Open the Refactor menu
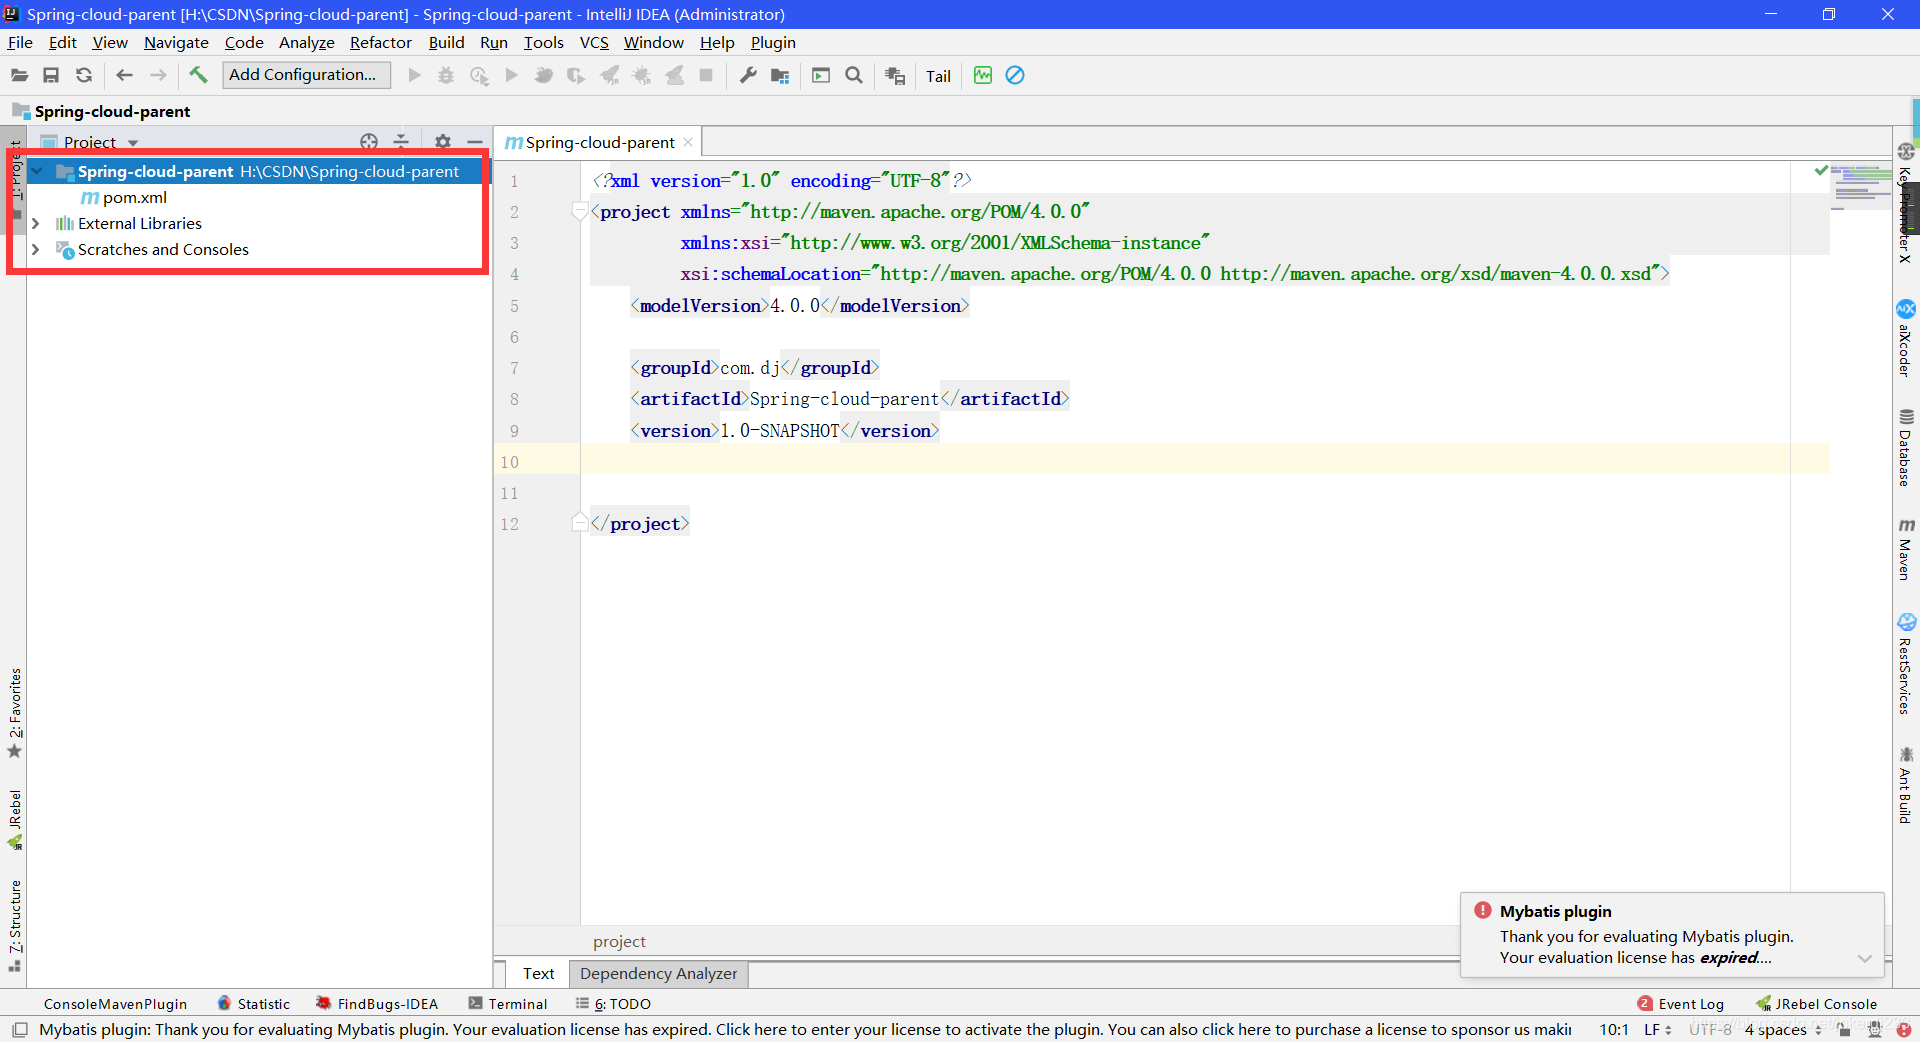Screen dimensions: 1920x1042 [x=380, y=42]
